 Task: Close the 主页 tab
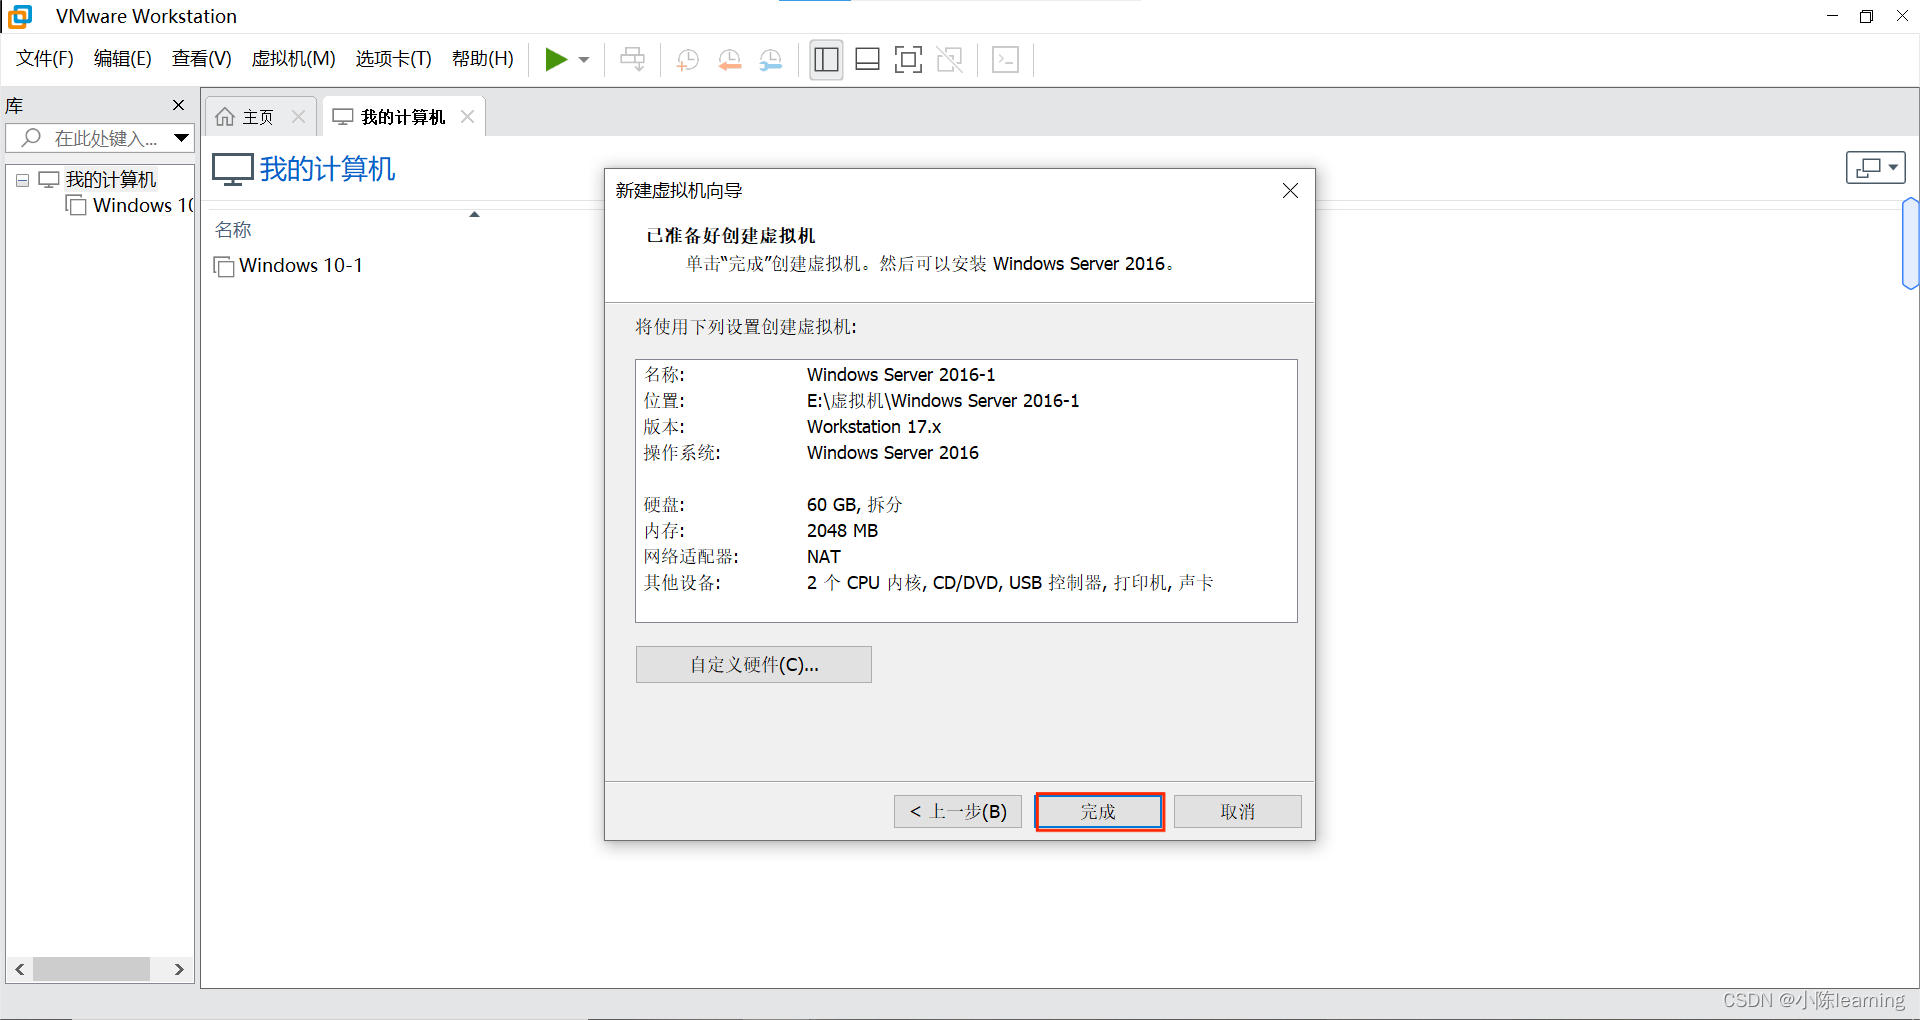(x=298, y=117)
